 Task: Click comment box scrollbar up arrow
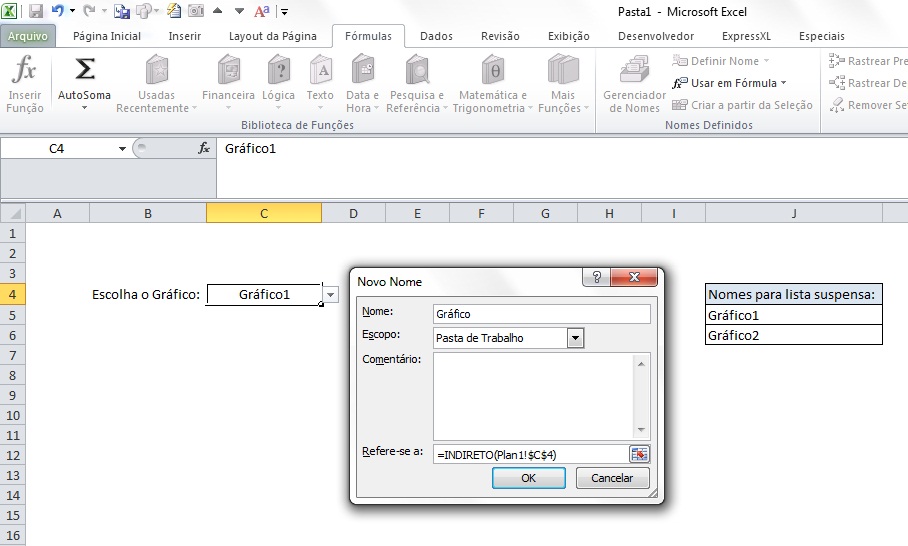[641, 364]
